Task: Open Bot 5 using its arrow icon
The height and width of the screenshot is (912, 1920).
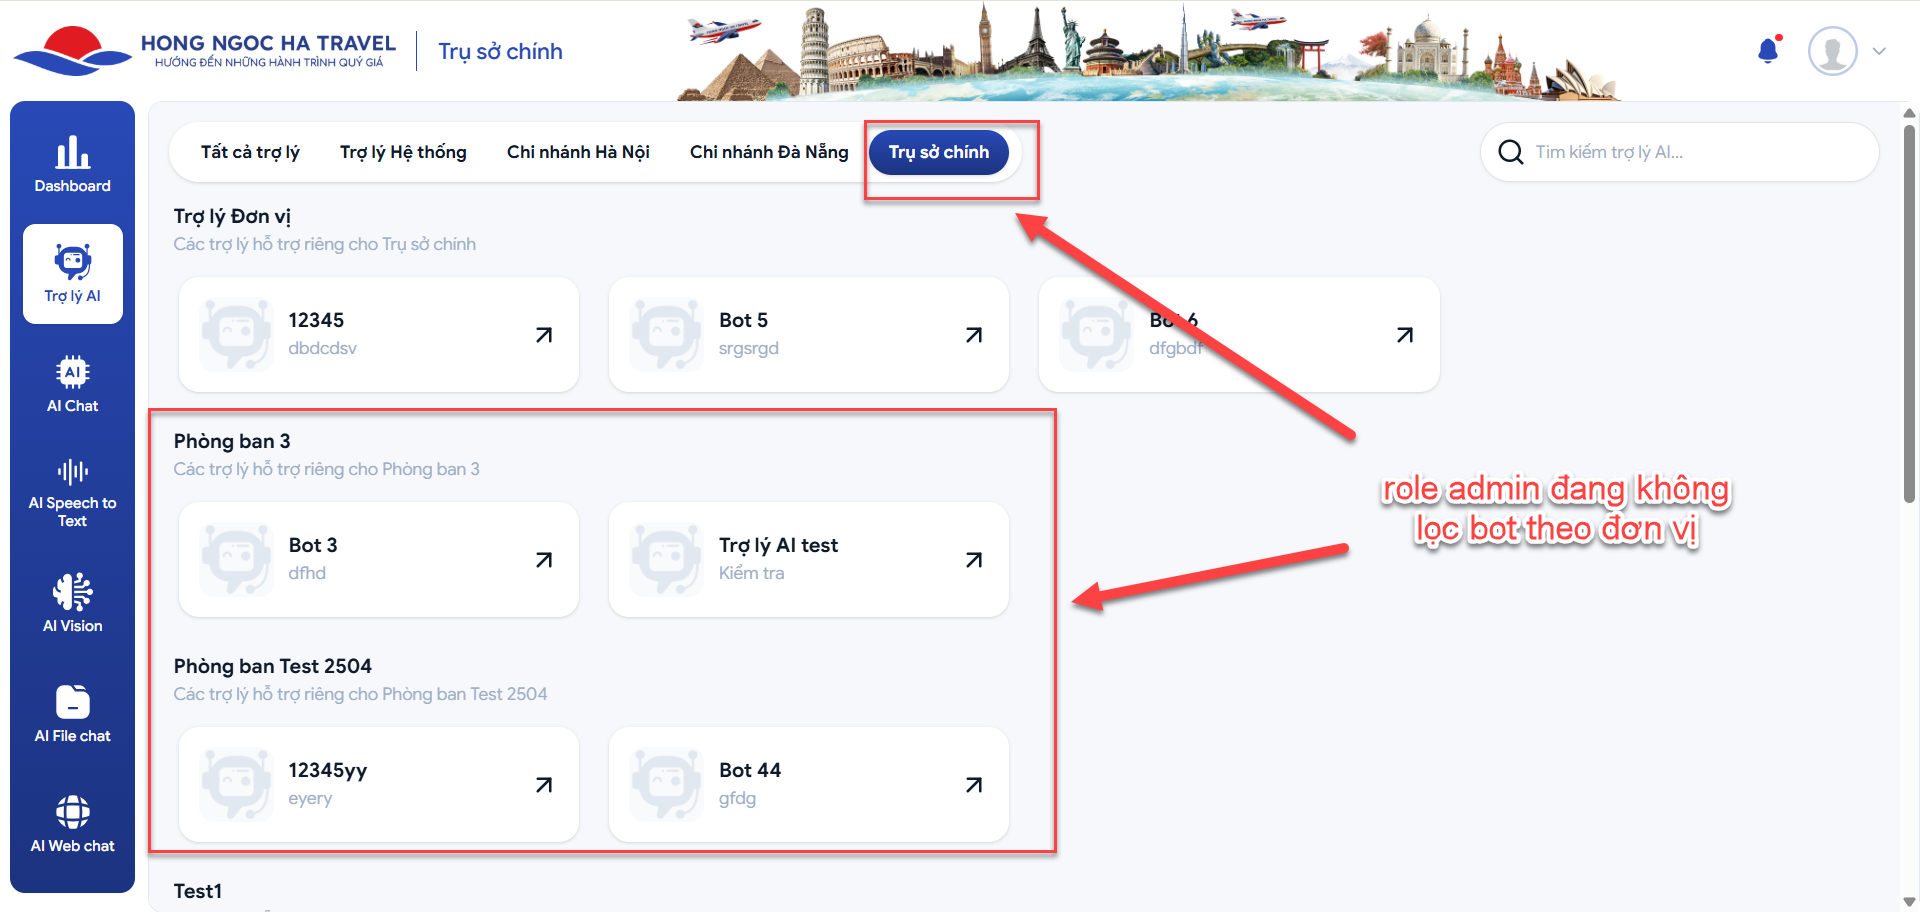Action: pos(973,335)
